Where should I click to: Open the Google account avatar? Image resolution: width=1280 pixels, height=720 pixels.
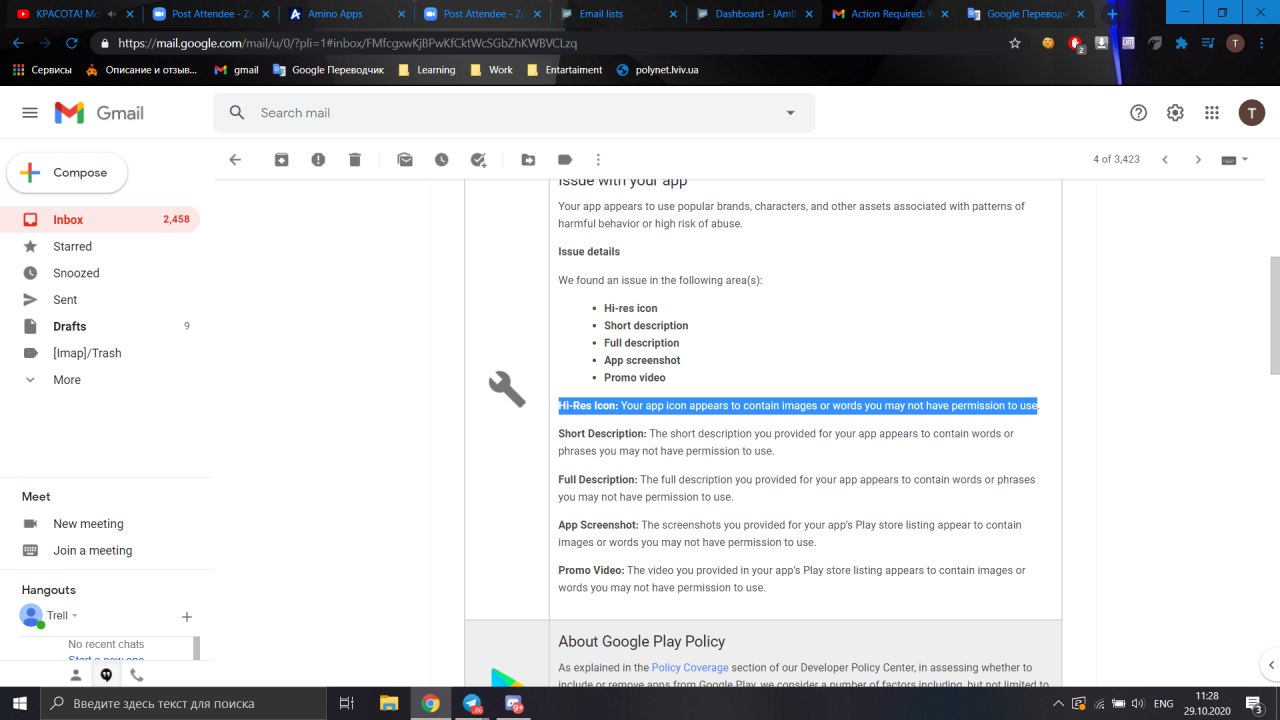pyautogui.click(x=1251, y=113)
